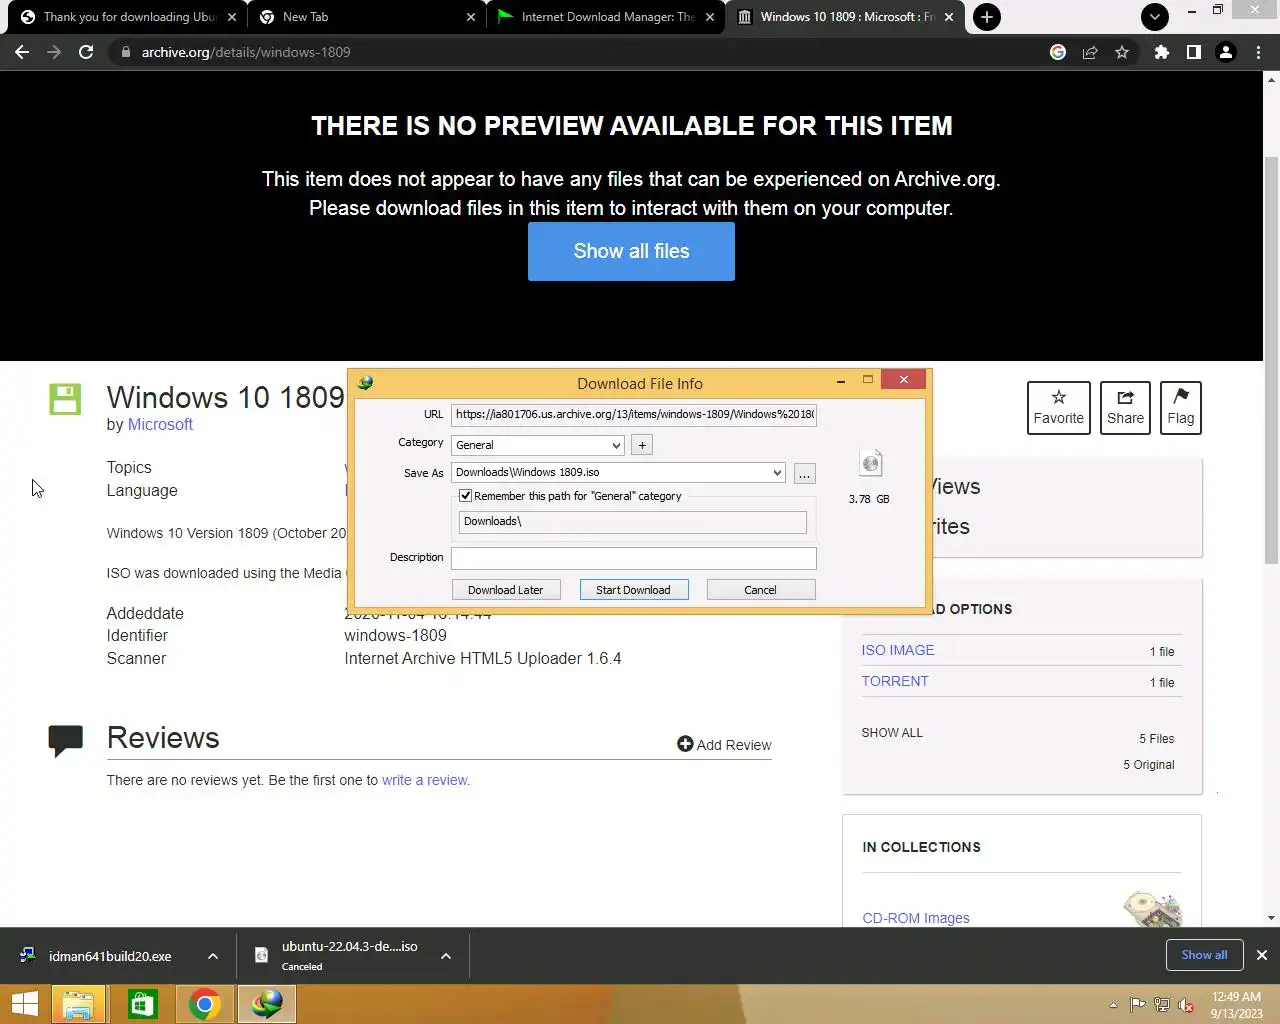Show hidden tray icons arrow
This screenshot has width=1280, height=1024.
coord(1113,1005)
